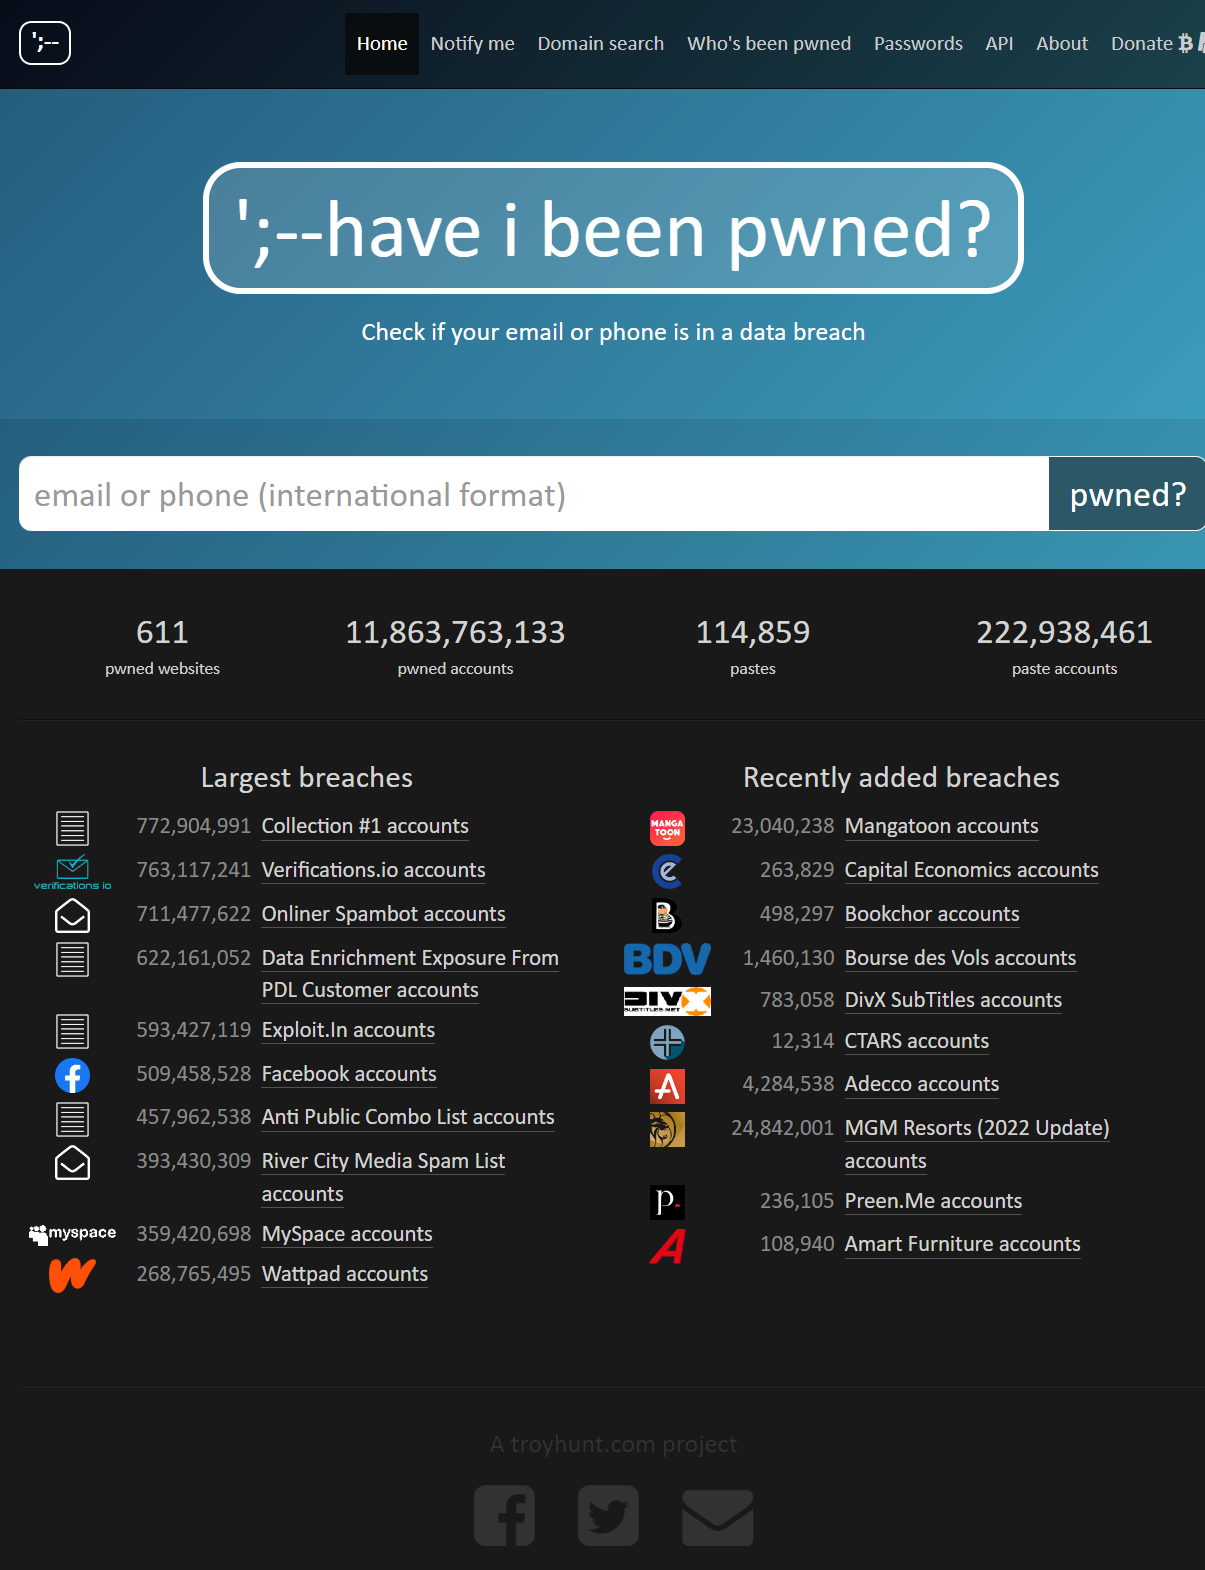Click the email envelope icon in the footer
1205x1570 pixels.
717,1517
